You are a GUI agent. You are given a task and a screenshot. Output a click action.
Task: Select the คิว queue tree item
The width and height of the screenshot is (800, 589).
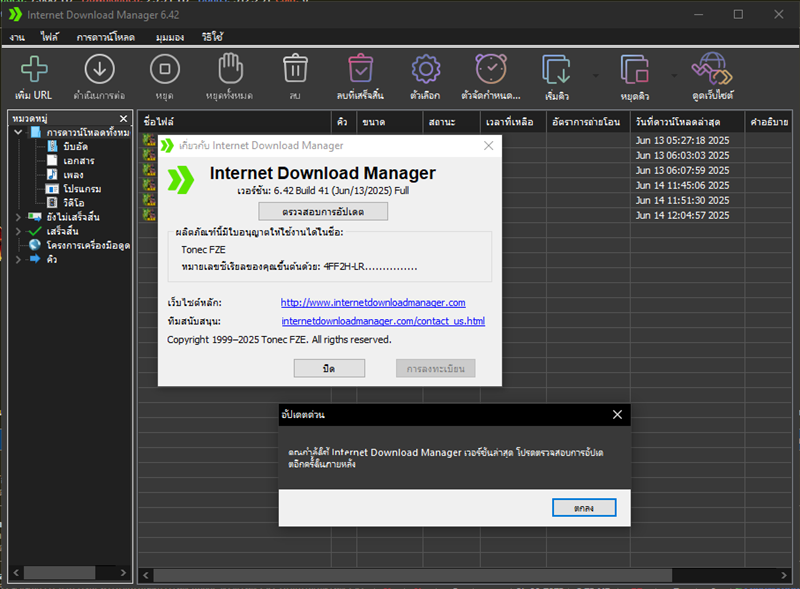52,259
